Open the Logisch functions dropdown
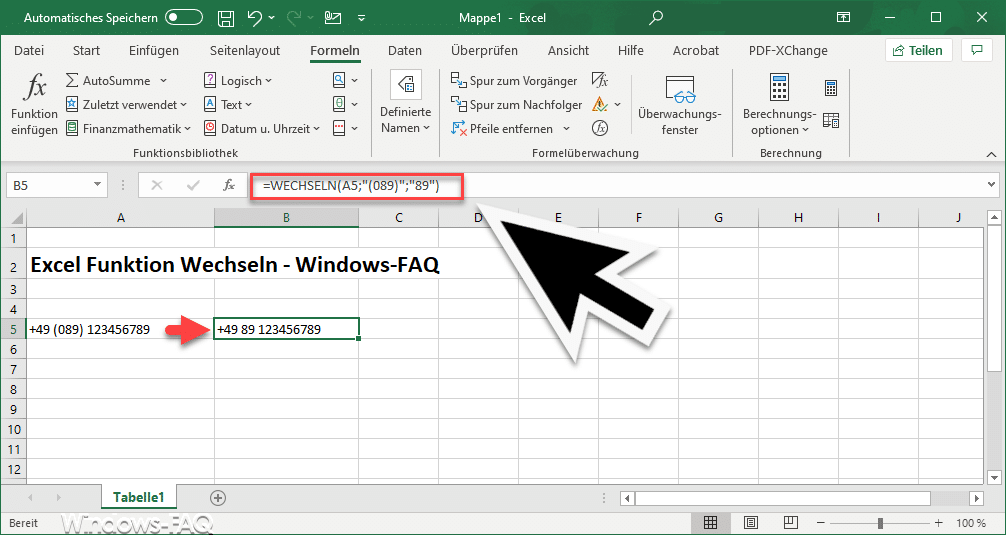Viewport: 1006px width, 535px height. point(238,81)
